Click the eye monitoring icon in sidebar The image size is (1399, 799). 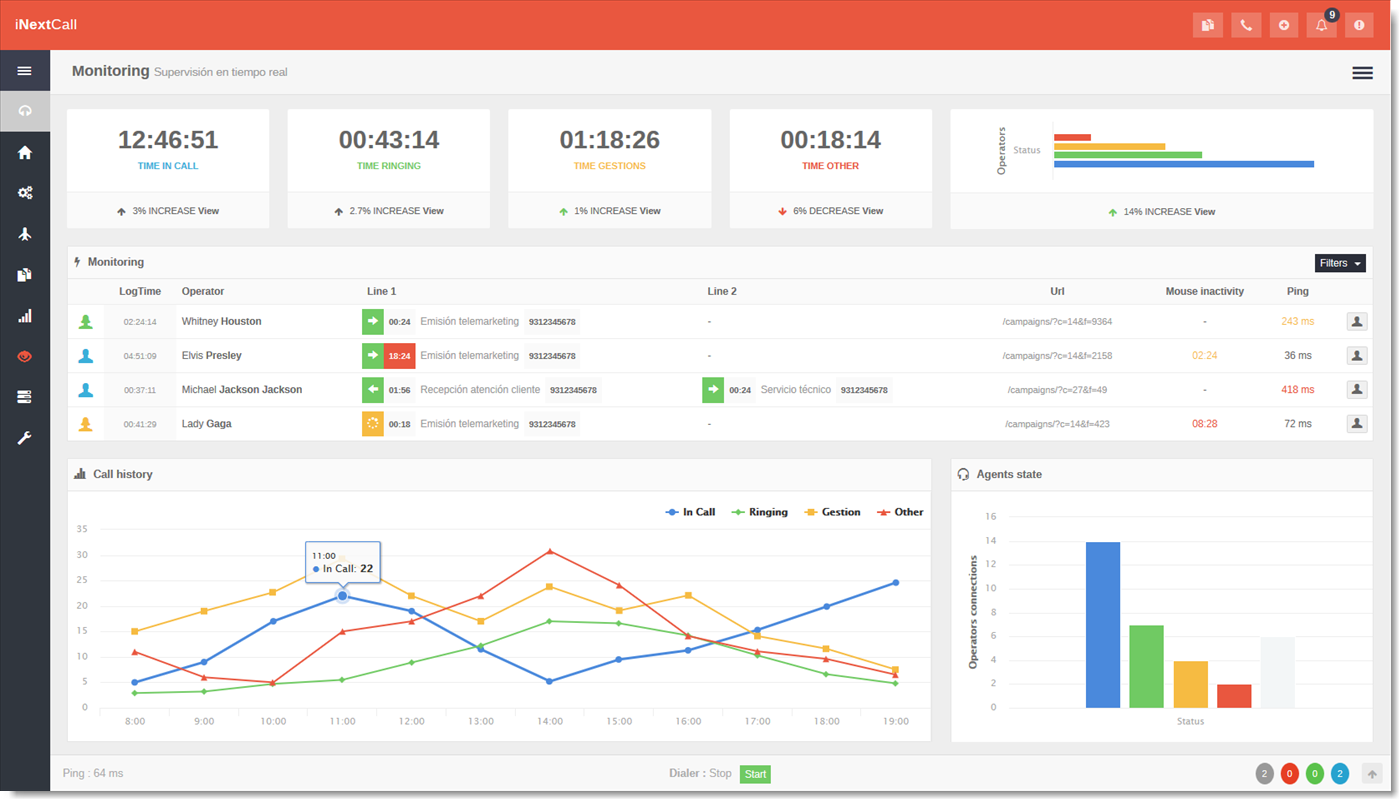click(x=25, y=357)
